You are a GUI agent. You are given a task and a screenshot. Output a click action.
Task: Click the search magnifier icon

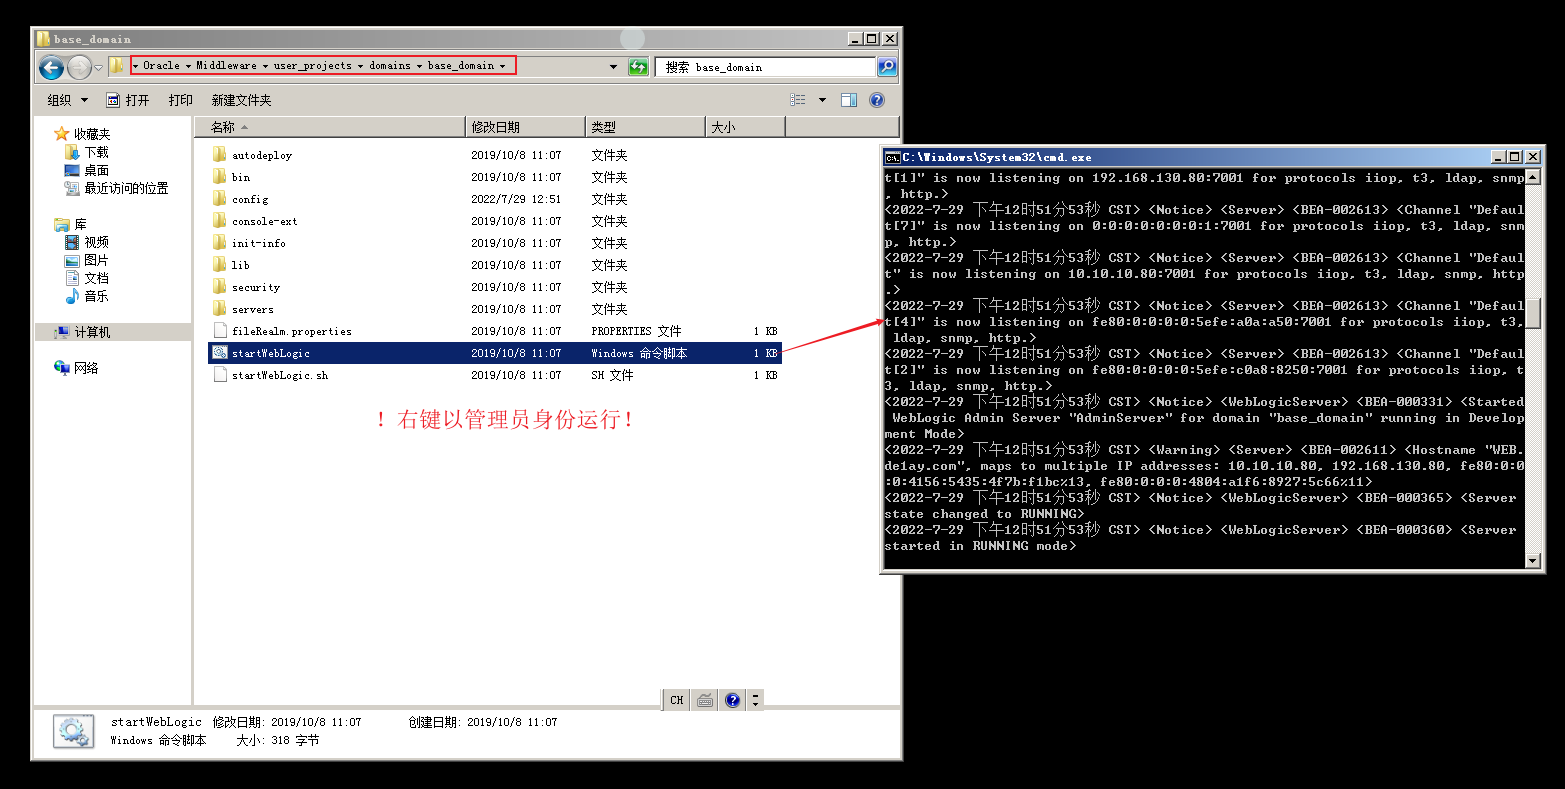pyautogui.click(x=886, y=67)
